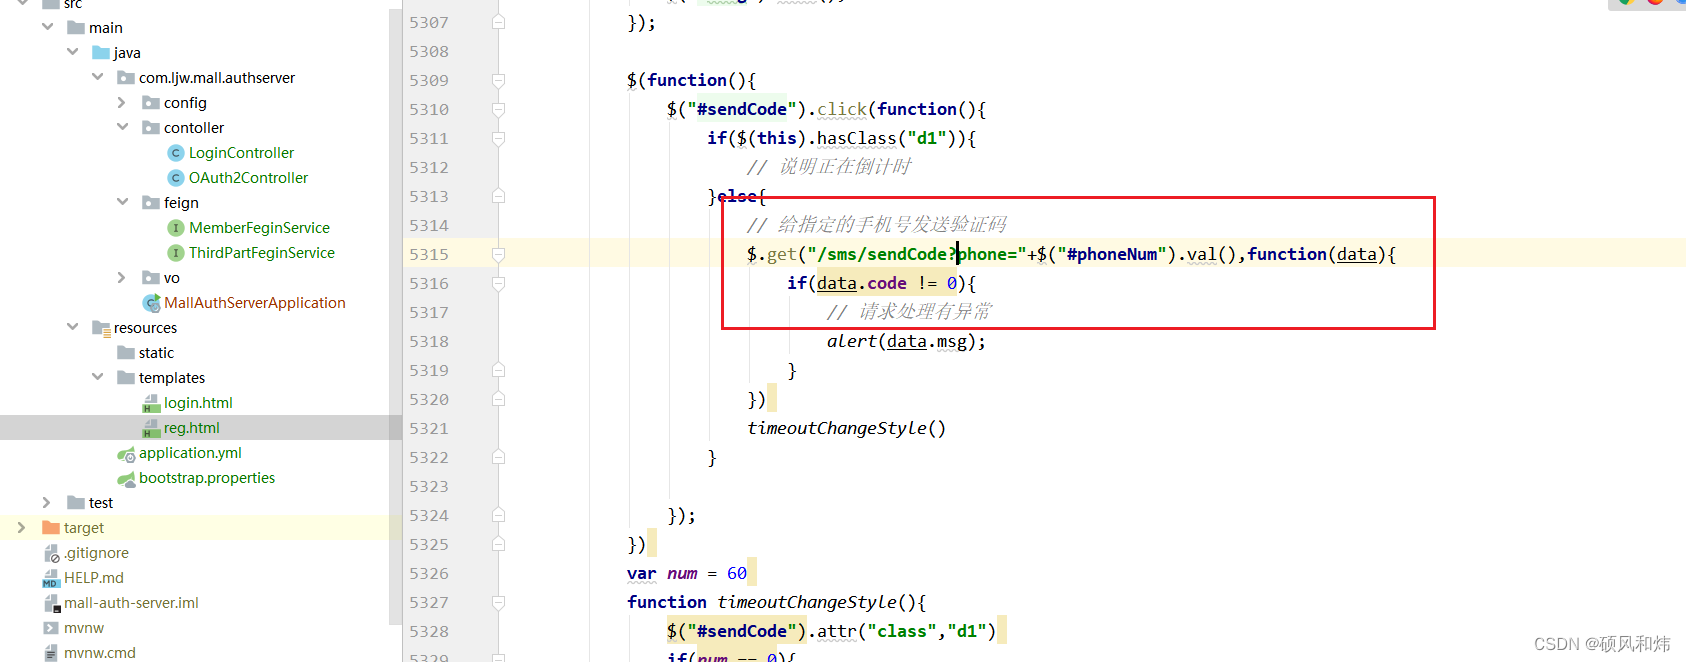This screenshot has width=1686, height=662.
Task: Click the static folder icon
Action: point(126,352)
